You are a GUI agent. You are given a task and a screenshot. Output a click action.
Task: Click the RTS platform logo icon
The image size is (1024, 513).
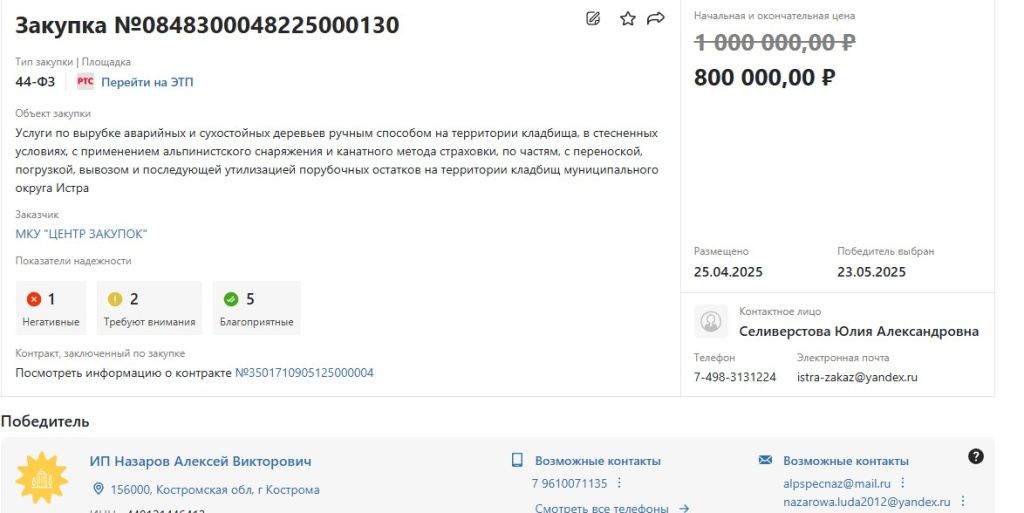pos(86,82)
